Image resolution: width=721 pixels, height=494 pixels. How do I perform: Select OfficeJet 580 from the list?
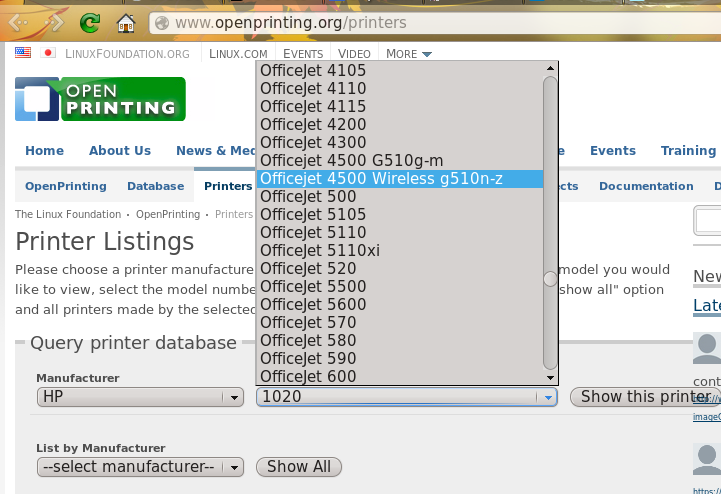point(400,340)
